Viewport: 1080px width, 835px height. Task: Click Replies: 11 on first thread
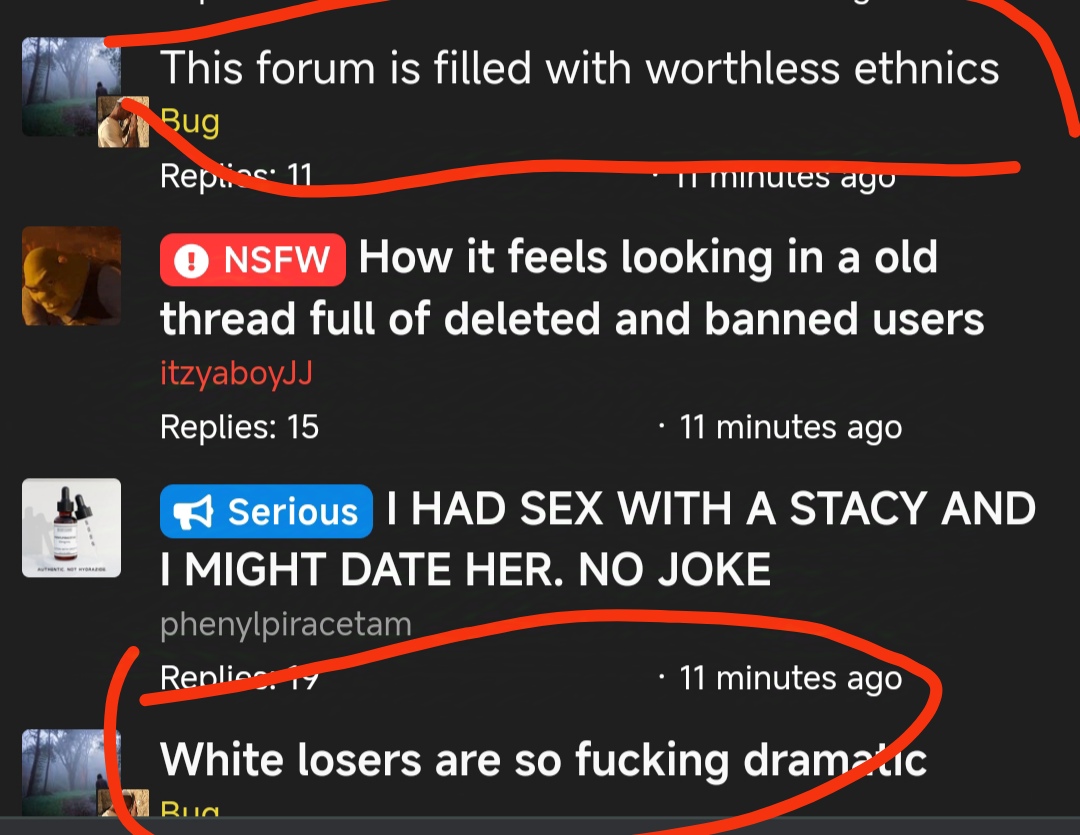pyautogui.click(x=236, y=176)
